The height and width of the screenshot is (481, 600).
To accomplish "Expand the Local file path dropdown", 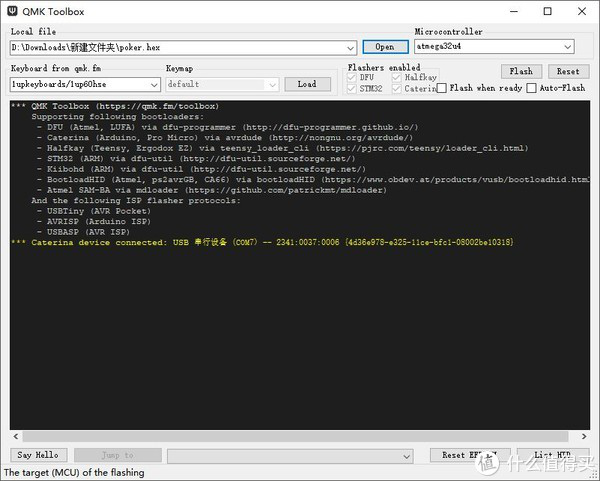I will click(x=350, y=48).
